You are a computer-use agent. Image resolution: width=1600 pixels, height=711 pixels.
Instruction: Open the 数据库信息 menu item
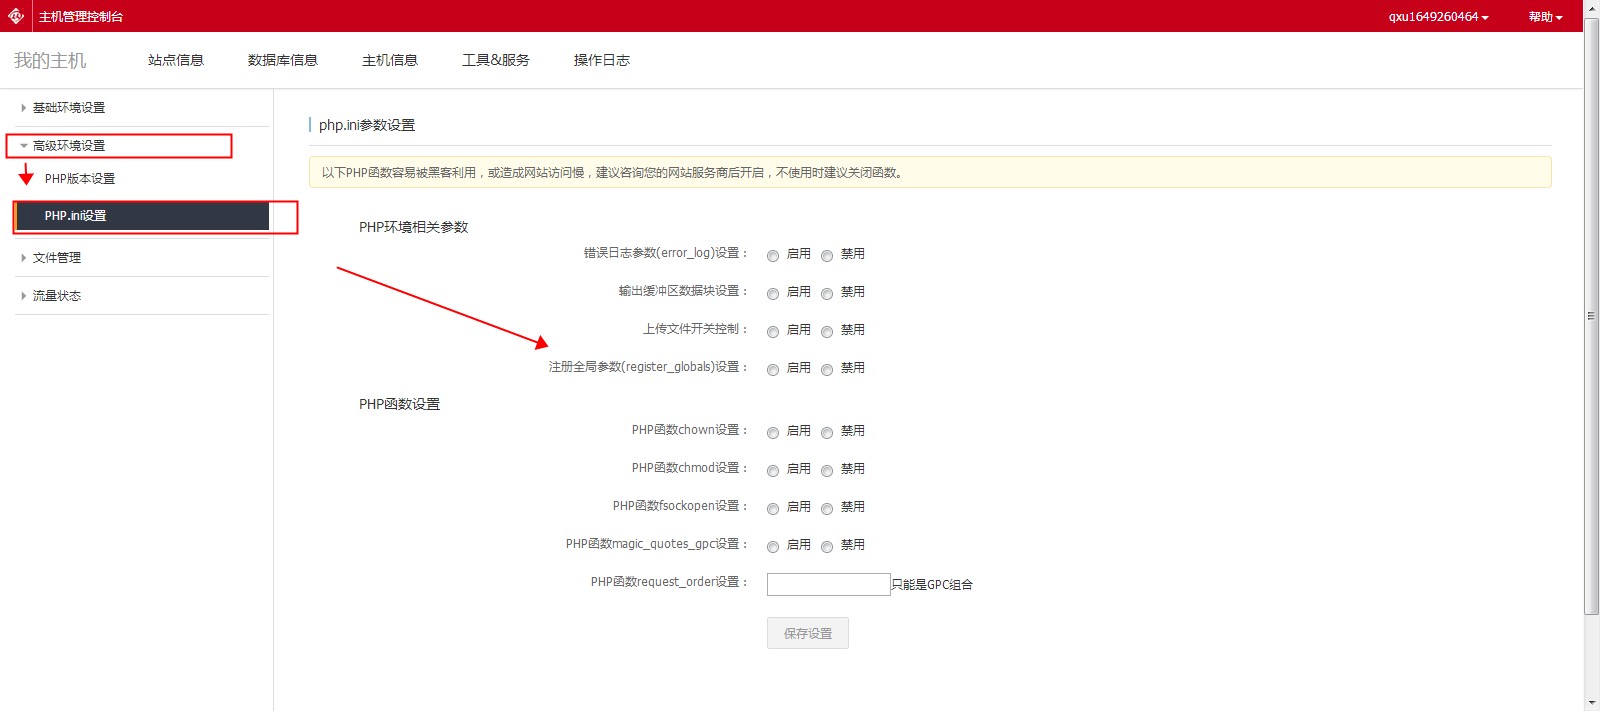(x=282, y=60)
